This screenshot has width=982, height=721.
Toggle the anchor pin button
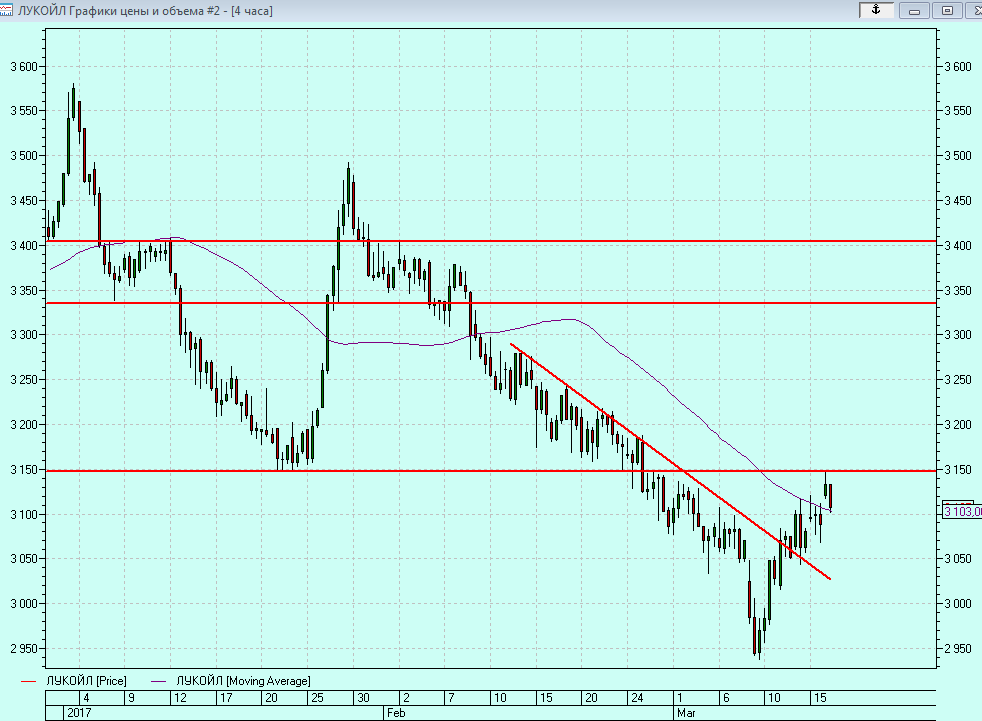[x=876, y=10]
